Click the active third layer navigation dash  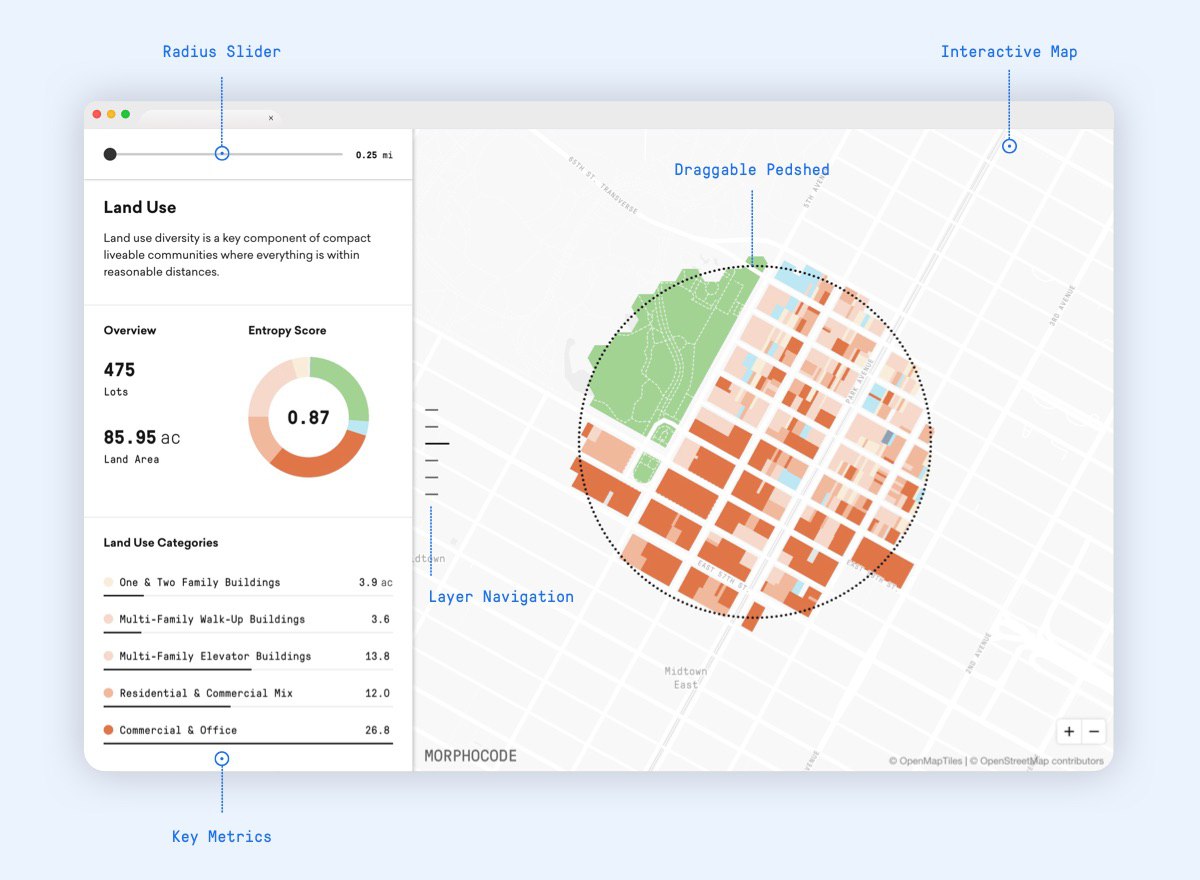click(437, 443)
